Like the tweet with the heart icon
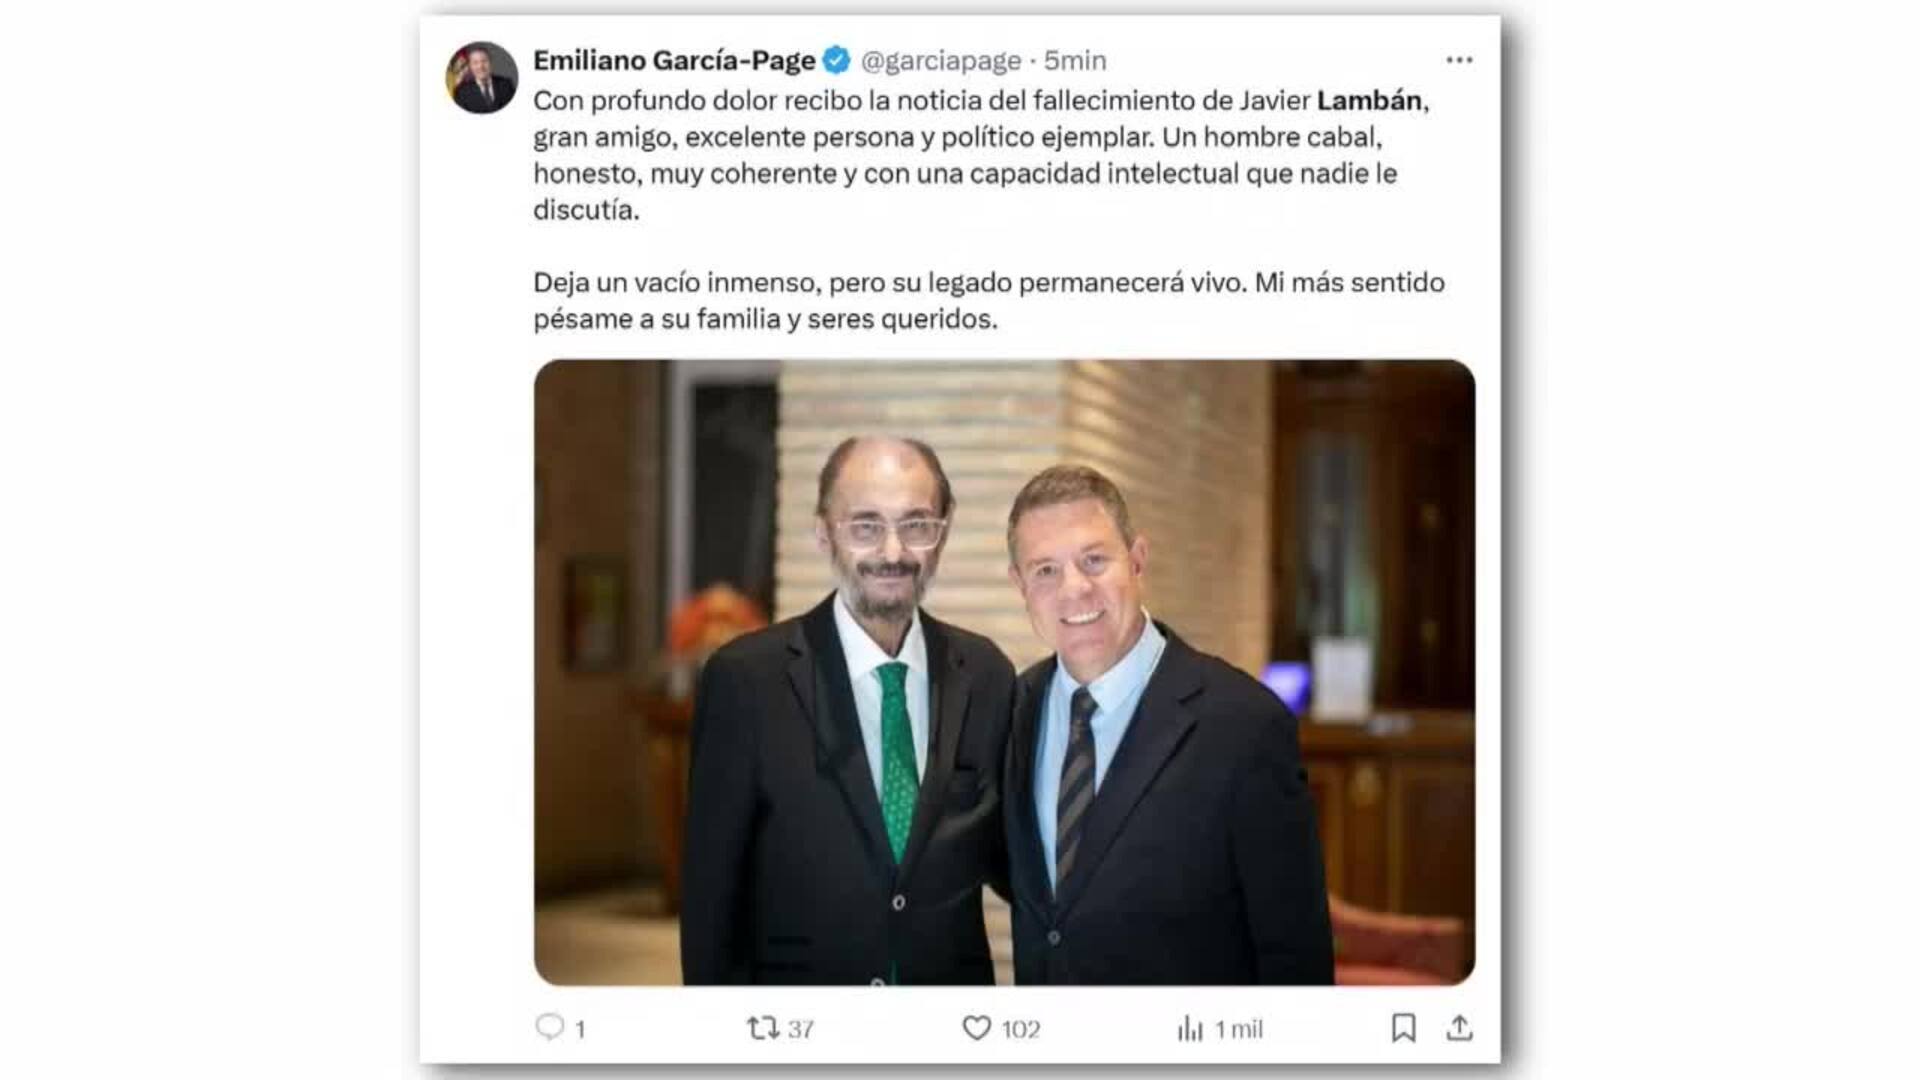This screenshot has width=1920, height=1080. (976, 1028)
